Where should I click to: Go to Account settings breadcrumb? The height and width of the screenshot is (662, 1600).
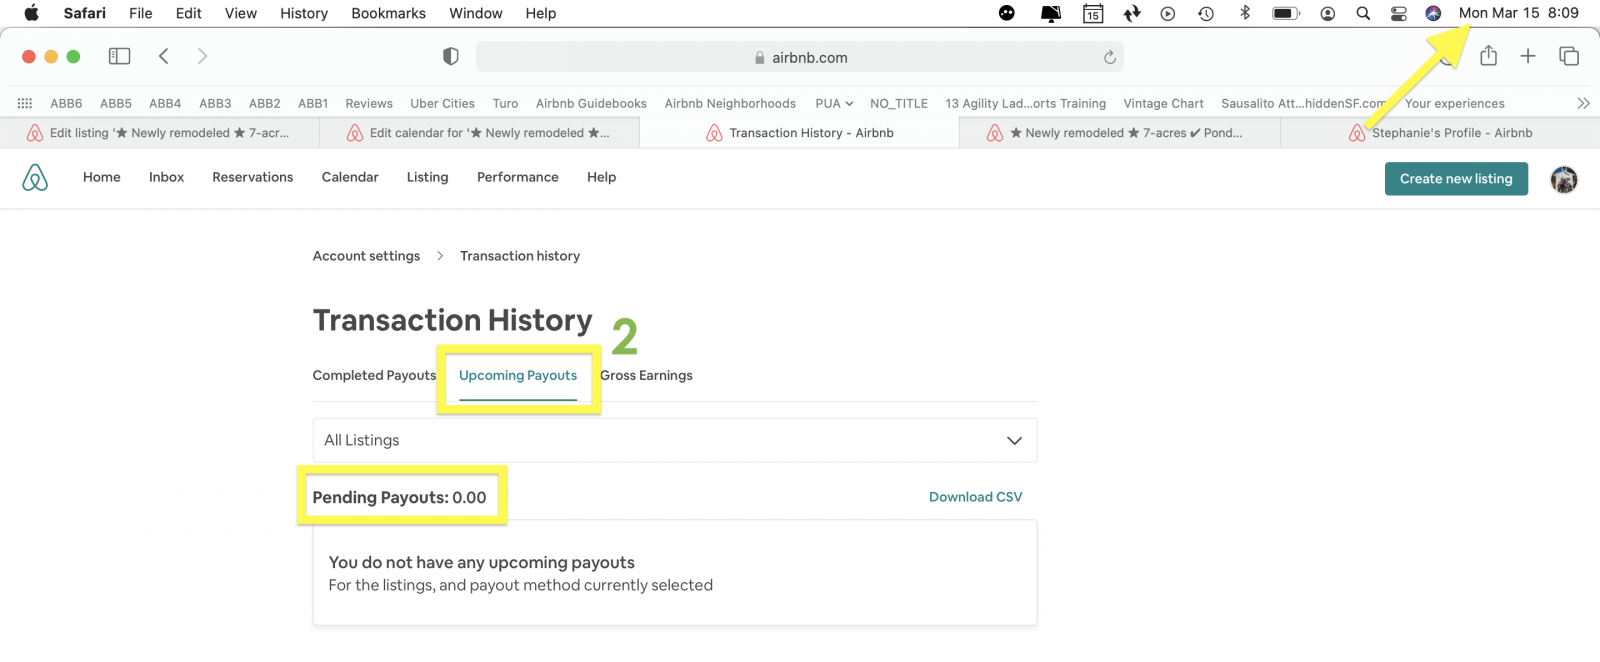click(x=366, y=256)
